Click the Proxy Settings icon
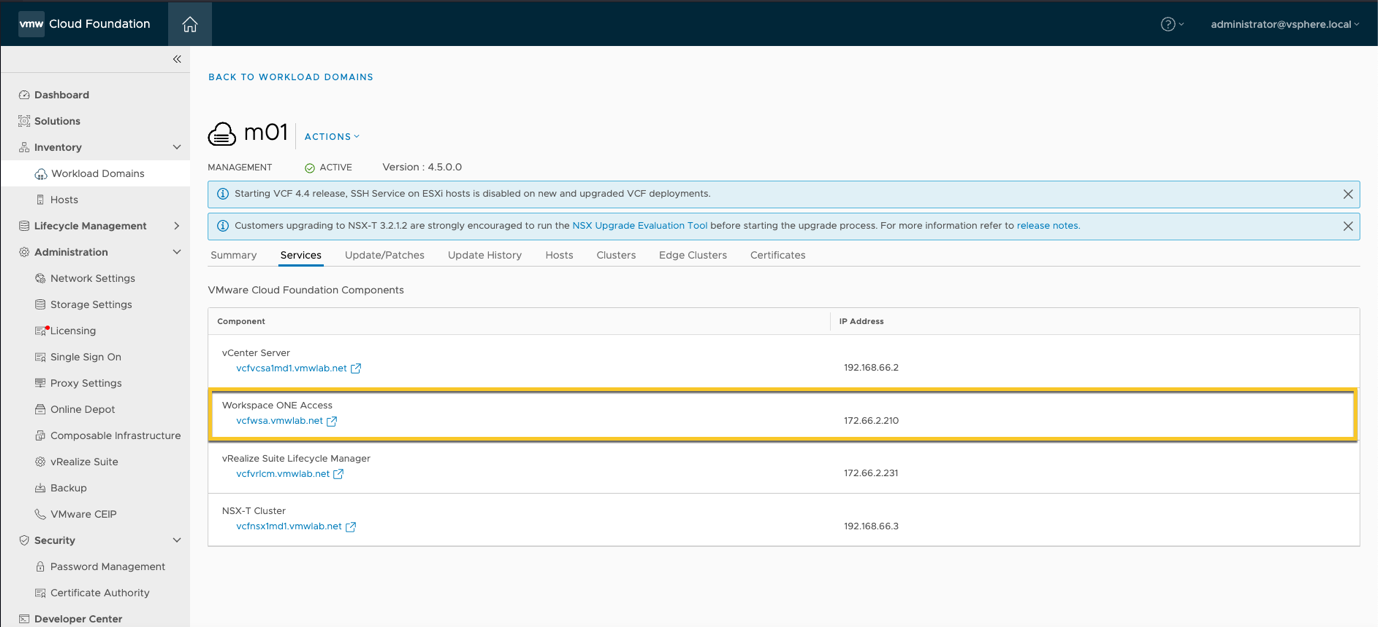This screenshot has height=627, width=1378. click(x=40, y=383)
